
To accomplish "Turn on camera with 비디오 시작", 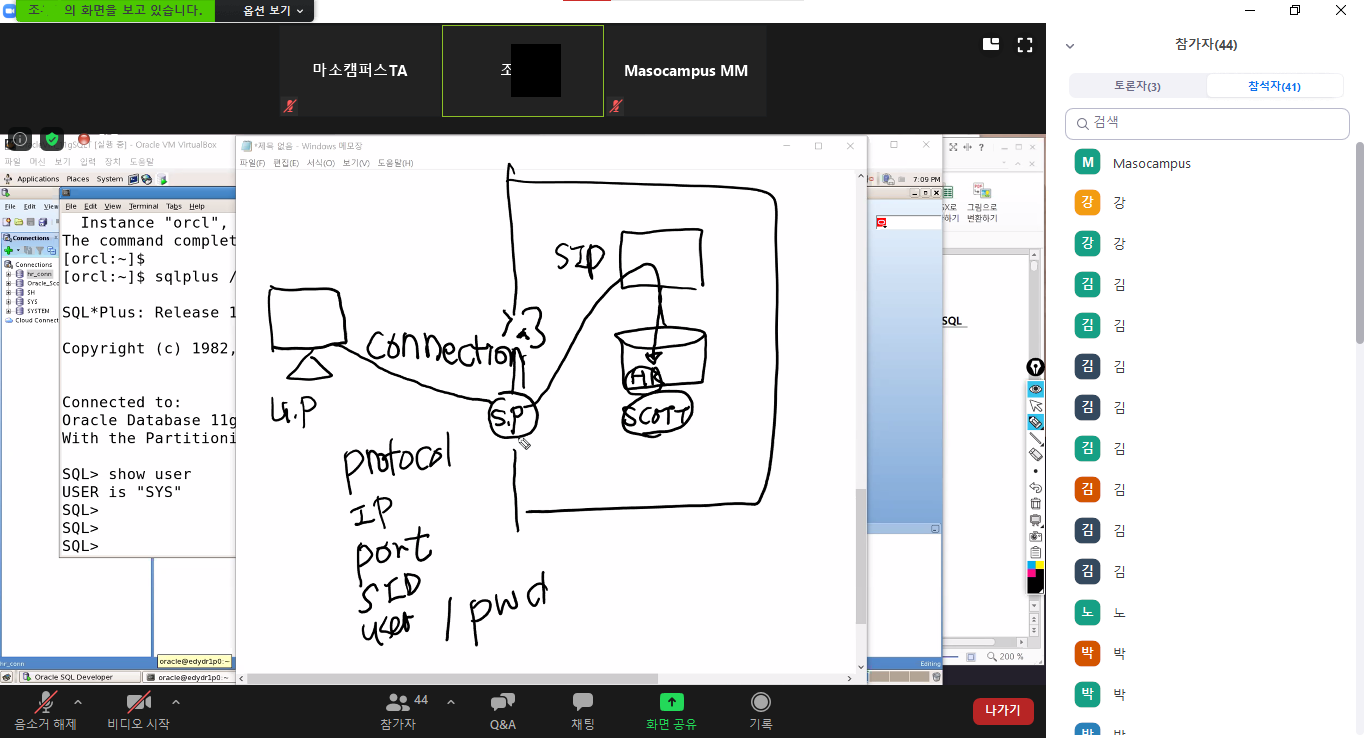I will 138,710.
